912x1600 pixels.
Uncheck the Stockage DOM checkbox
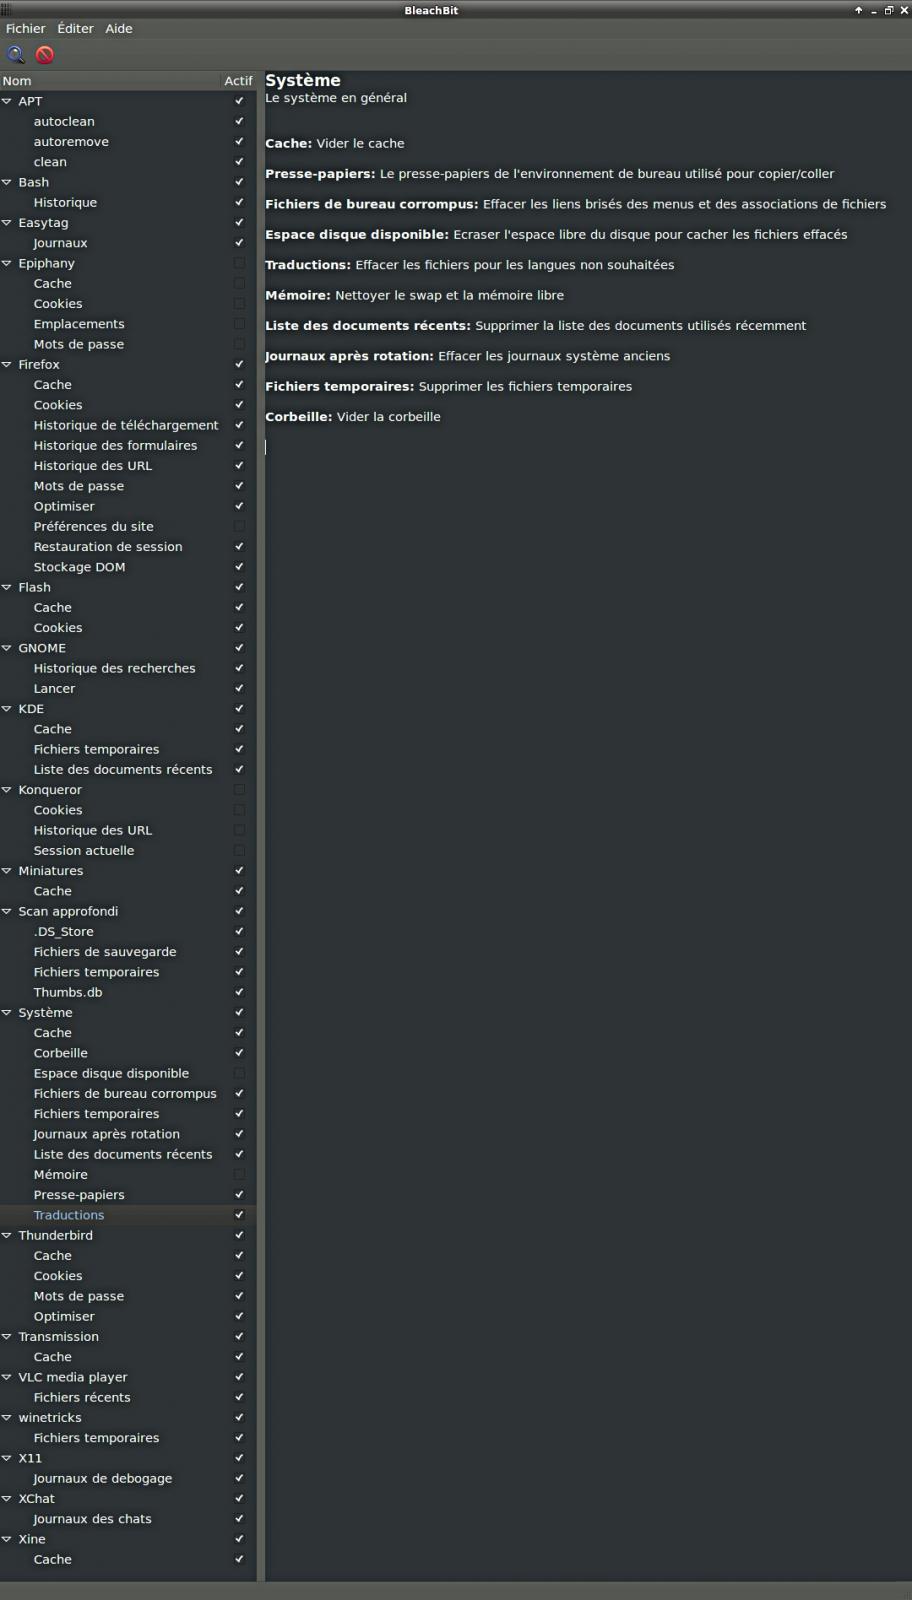tap(239, 567)
